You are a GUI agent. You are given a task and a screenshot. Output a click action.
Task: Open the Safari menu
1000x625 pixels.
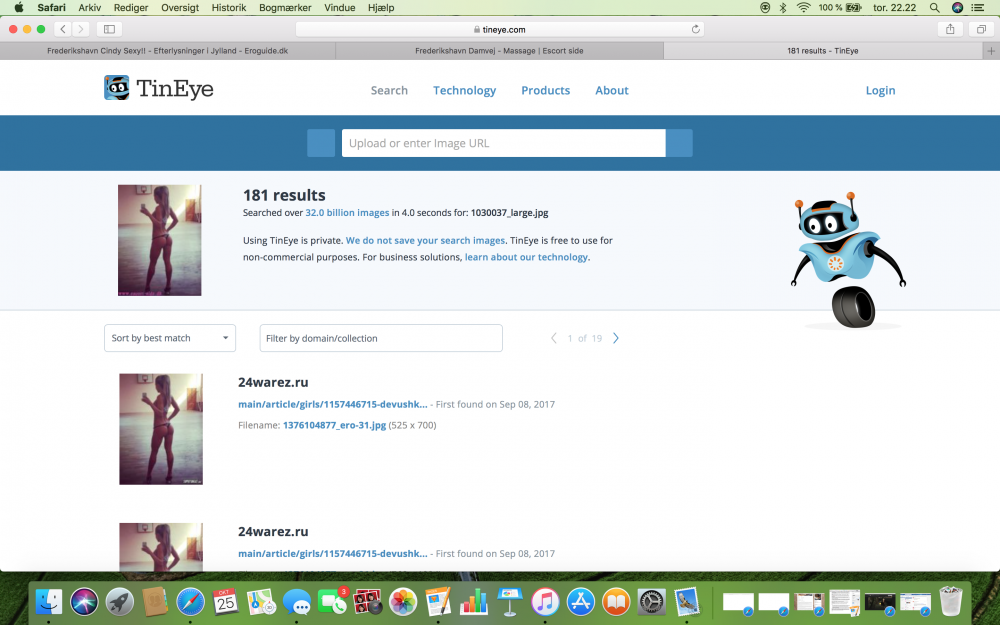(x=51, y=8)
